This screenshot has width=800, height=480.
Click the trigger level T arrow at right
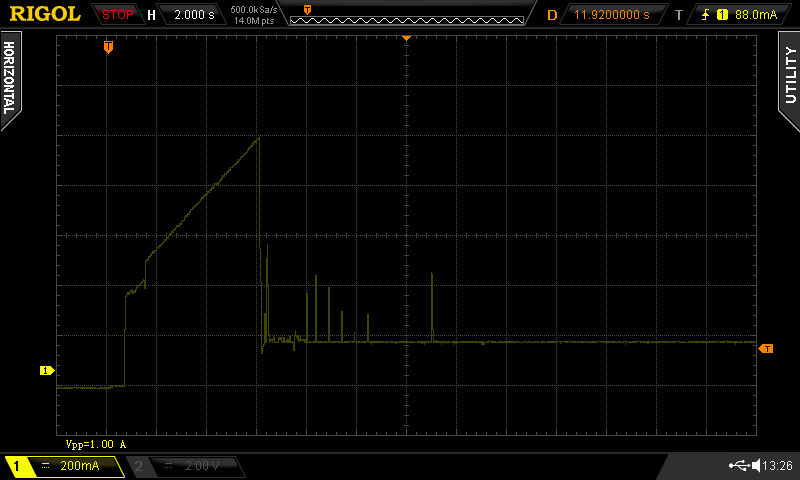[766, 348]
